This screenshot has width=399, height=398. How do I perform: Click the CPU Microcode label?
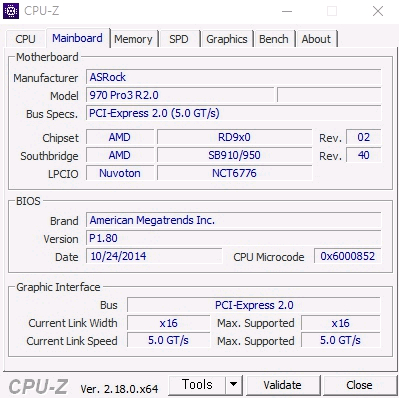[269, 257]
